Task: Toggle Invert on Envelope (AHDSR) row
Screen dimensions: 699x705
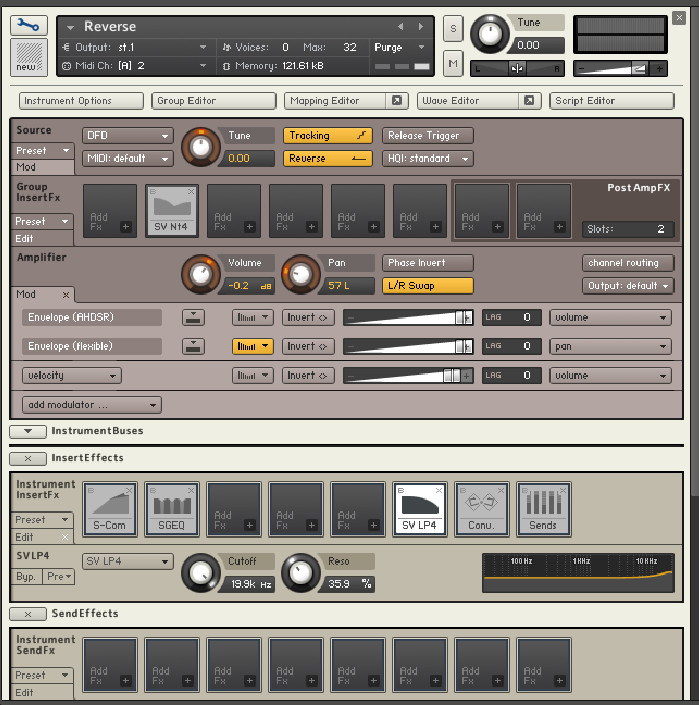Action: (308, 317)
